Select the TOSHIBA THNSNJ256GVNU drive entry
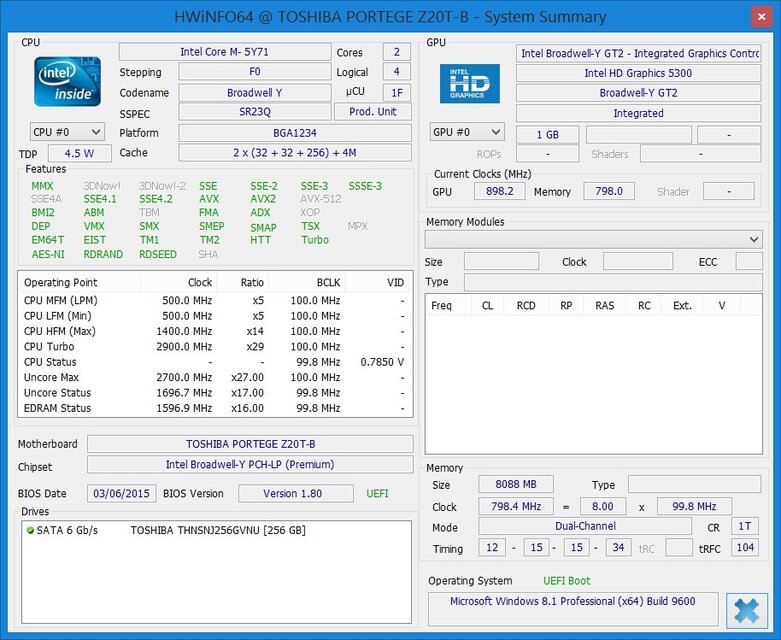The height and width of the screenshot is (640, 781). (217, 530)
